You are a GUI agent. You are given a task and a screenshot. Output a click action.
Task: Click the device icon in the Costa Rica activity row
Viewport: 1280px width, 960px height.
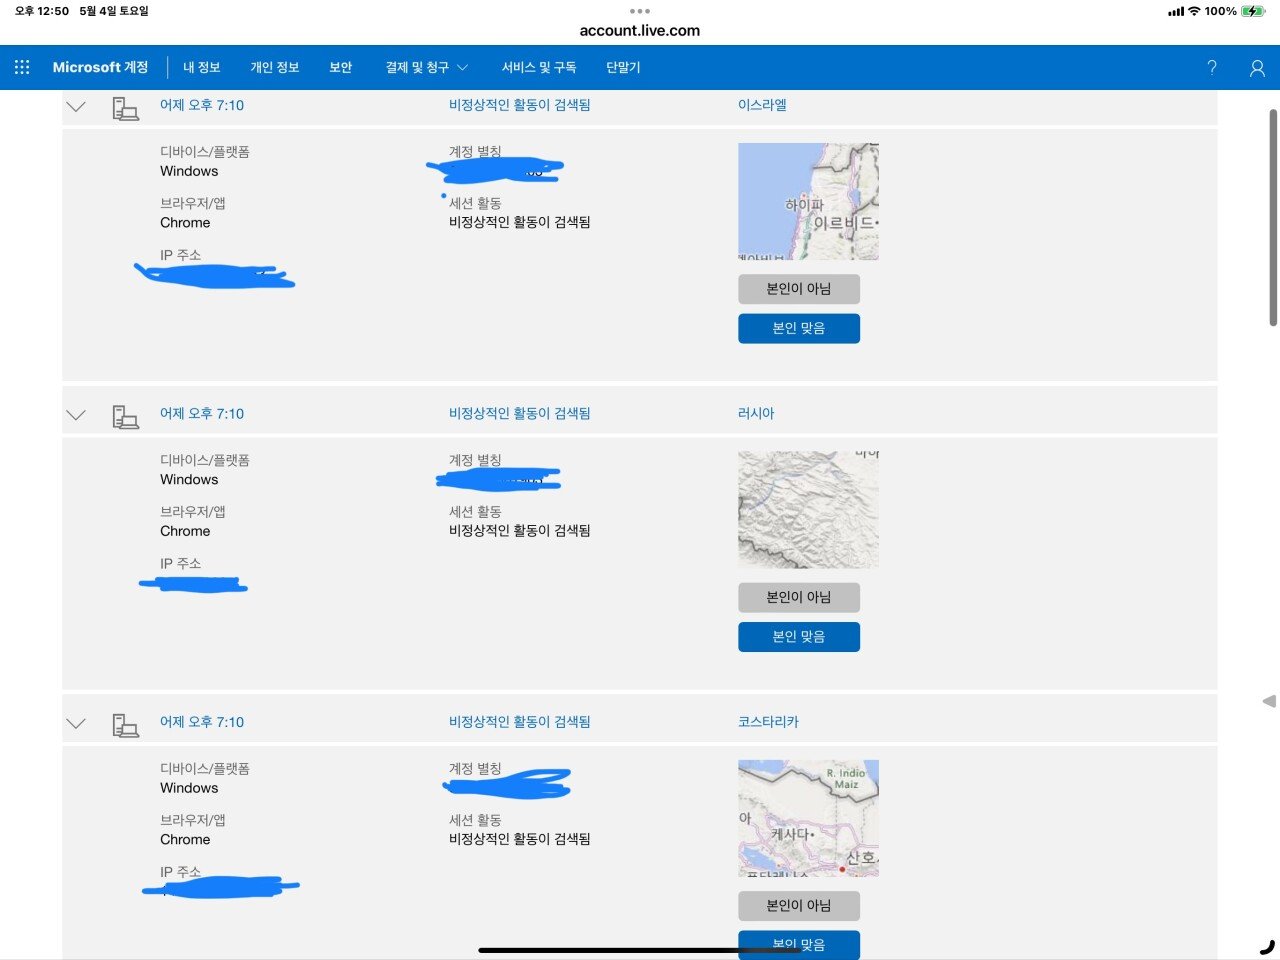point(125,725)
